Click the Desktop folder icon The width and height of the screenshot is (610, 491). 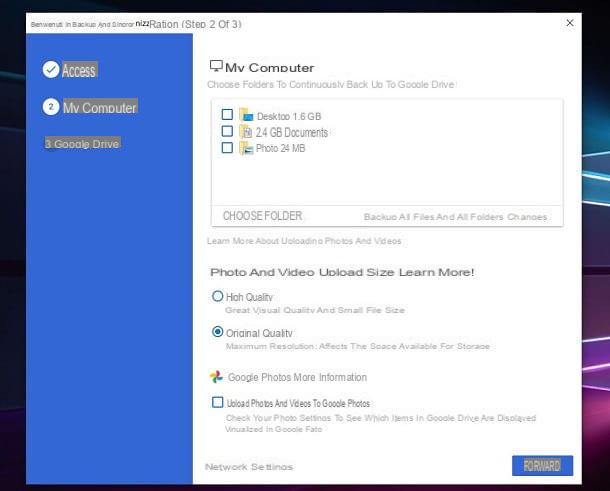click(x=246, y=115)
